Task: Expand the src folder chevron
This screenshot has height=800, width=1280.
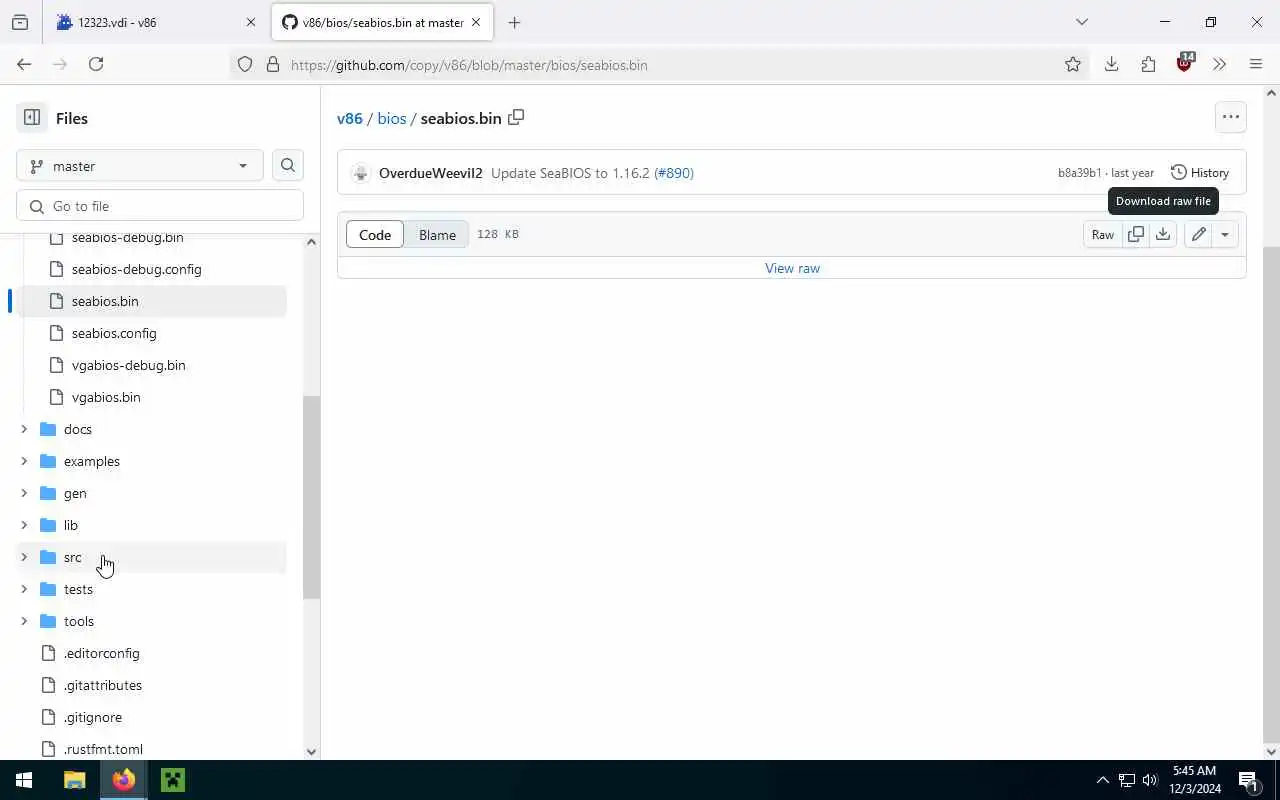Action: tap(24, 557)
